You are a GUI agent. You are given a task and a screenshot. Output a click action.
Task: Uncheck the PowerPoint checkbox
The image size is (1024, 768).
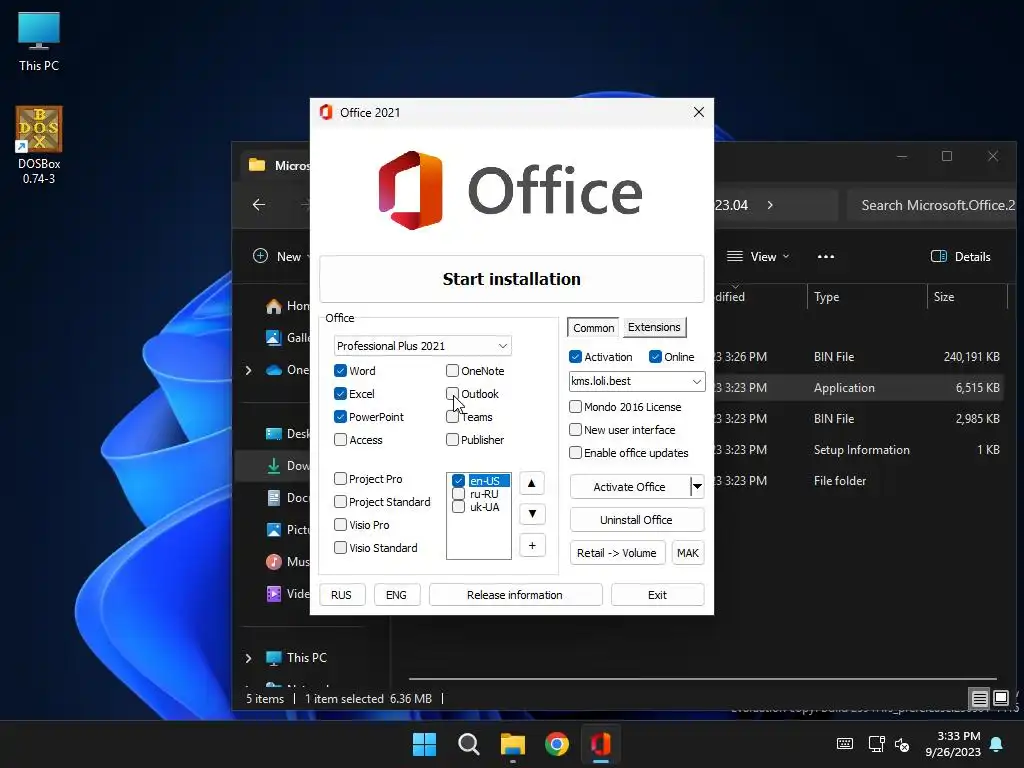click(x=340, y=417)
